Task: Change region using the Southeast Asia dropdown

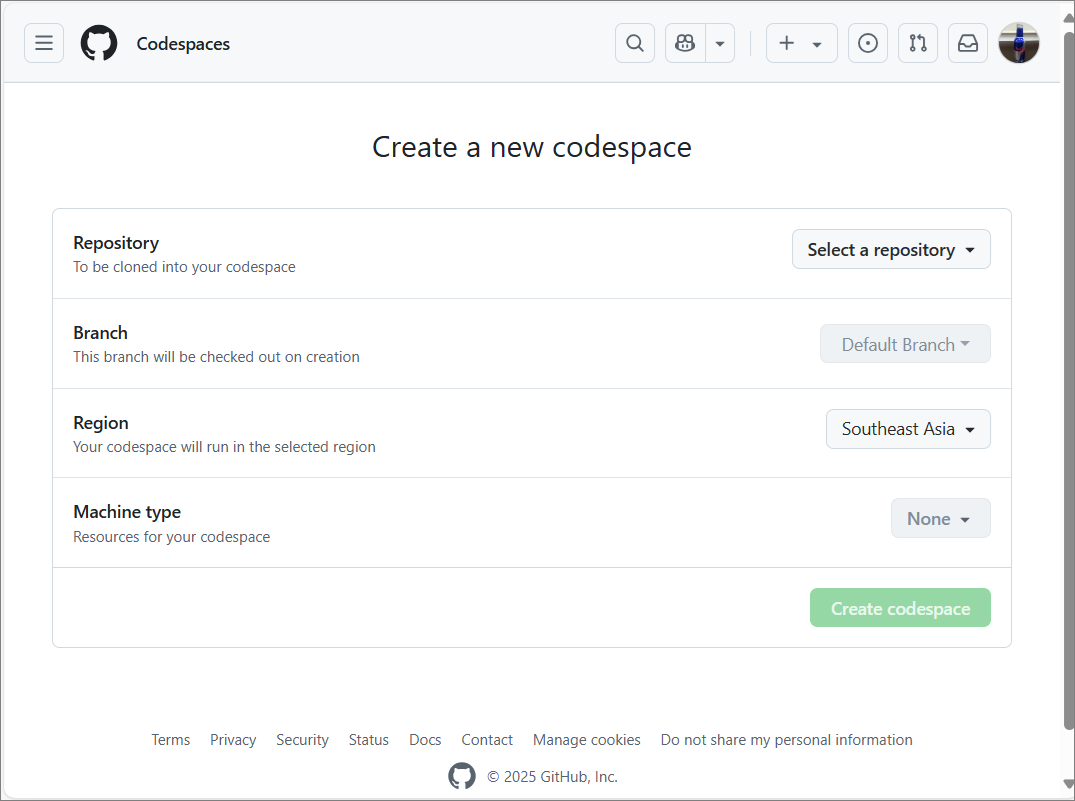Action: pos(907,428)
